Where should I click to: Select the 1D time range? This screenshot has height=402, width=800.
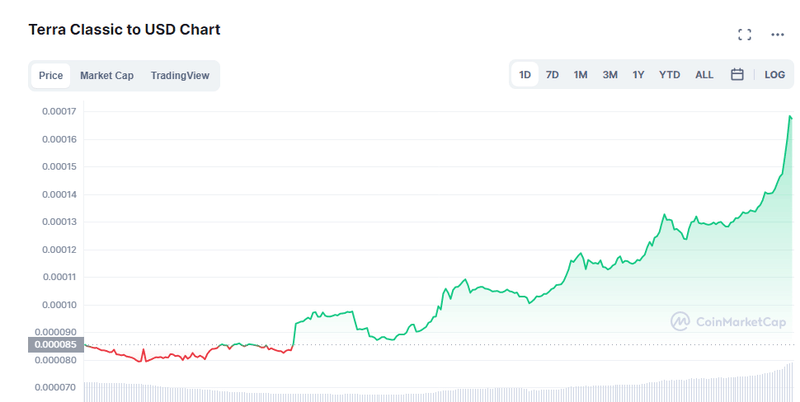(x=525, y=75)
